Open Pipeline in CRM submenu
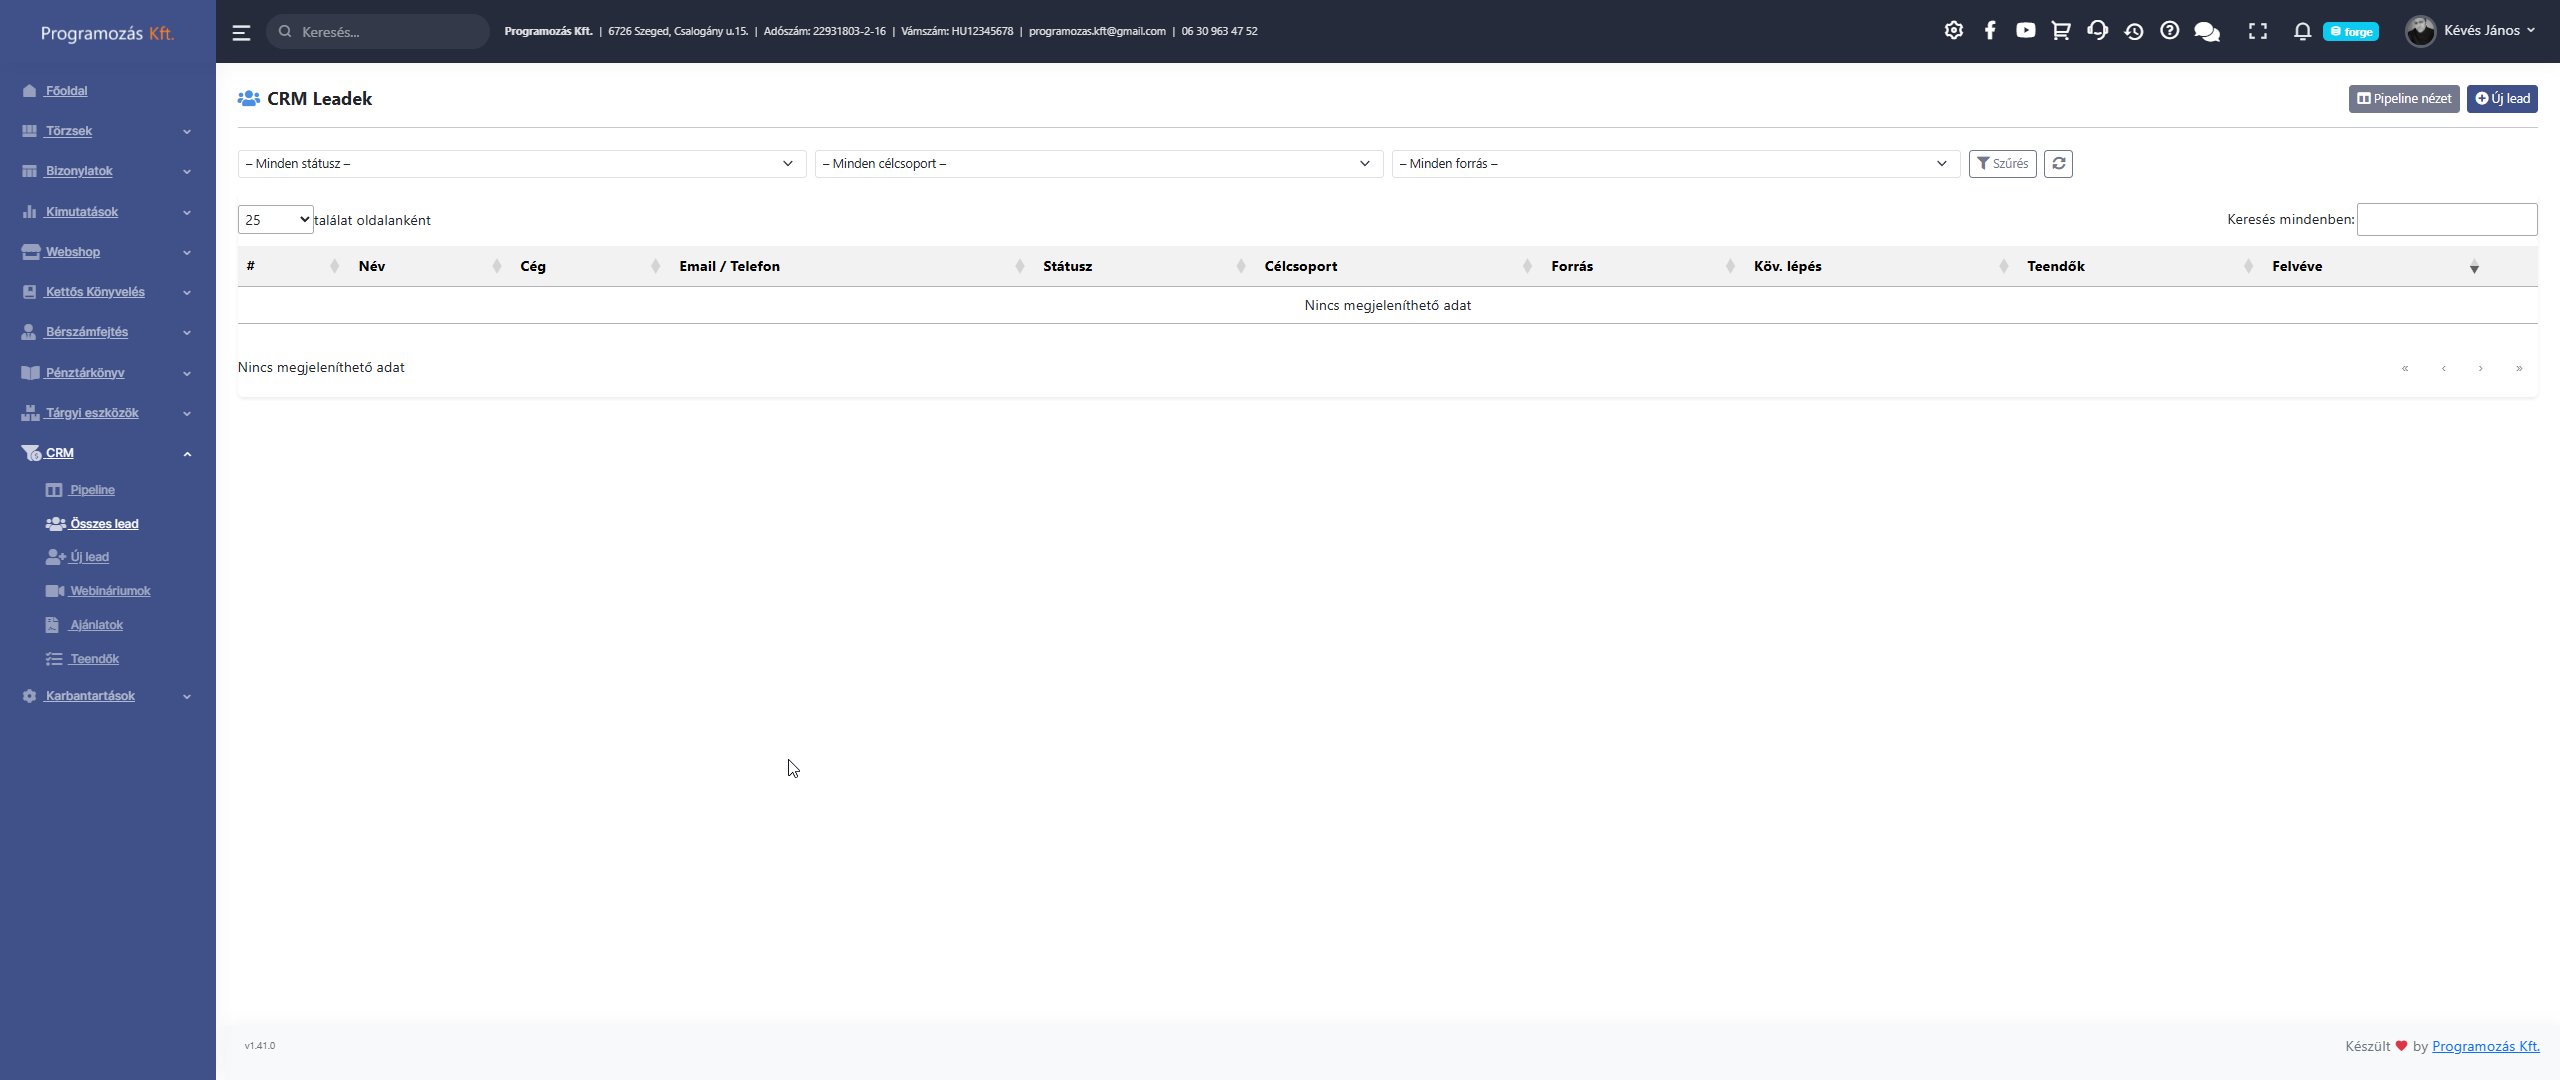 tap(92, 490)
